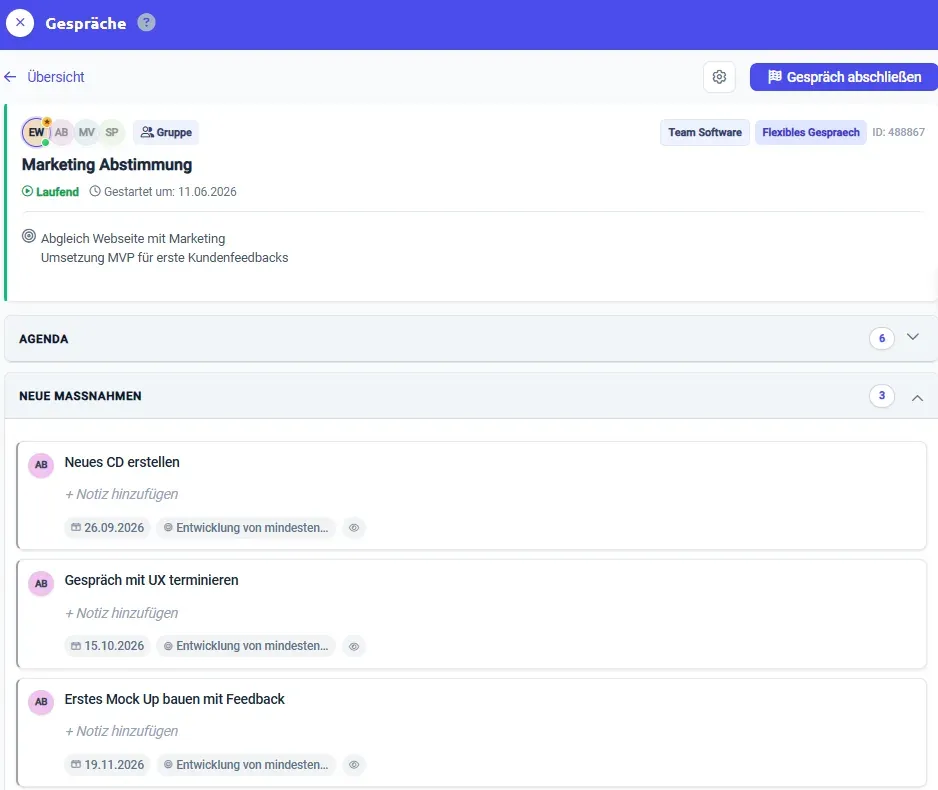Select the EW participant avatar

pyautogui.click(x=36, y=132)
